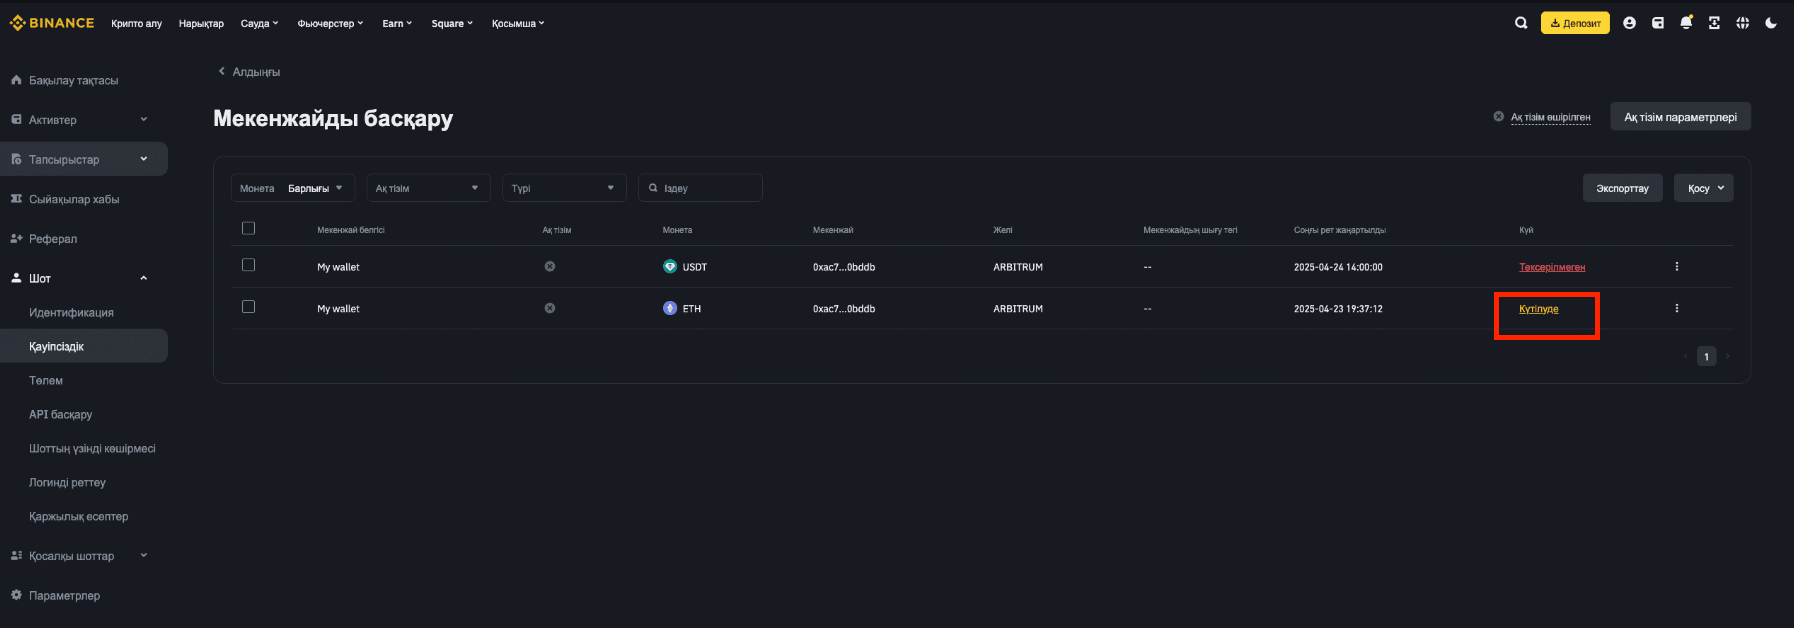Check the USDT row checkbox

point(248,265)
